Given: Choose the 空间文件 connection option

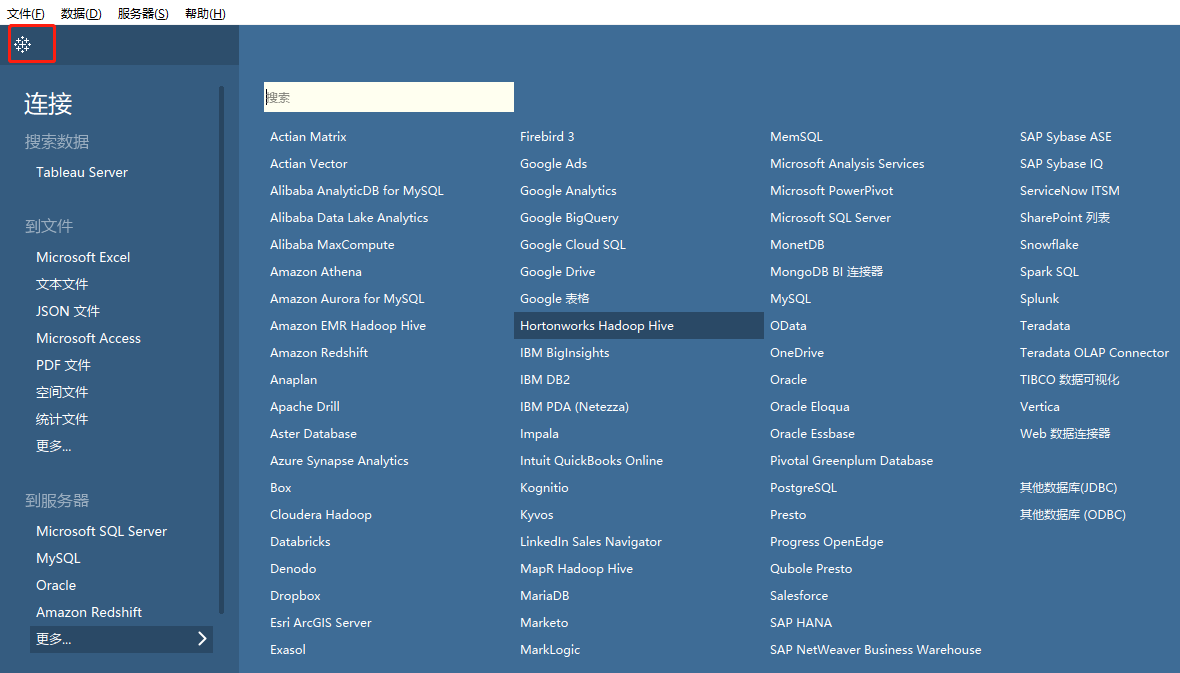Looking at the screenshot, I should point(62,392).
